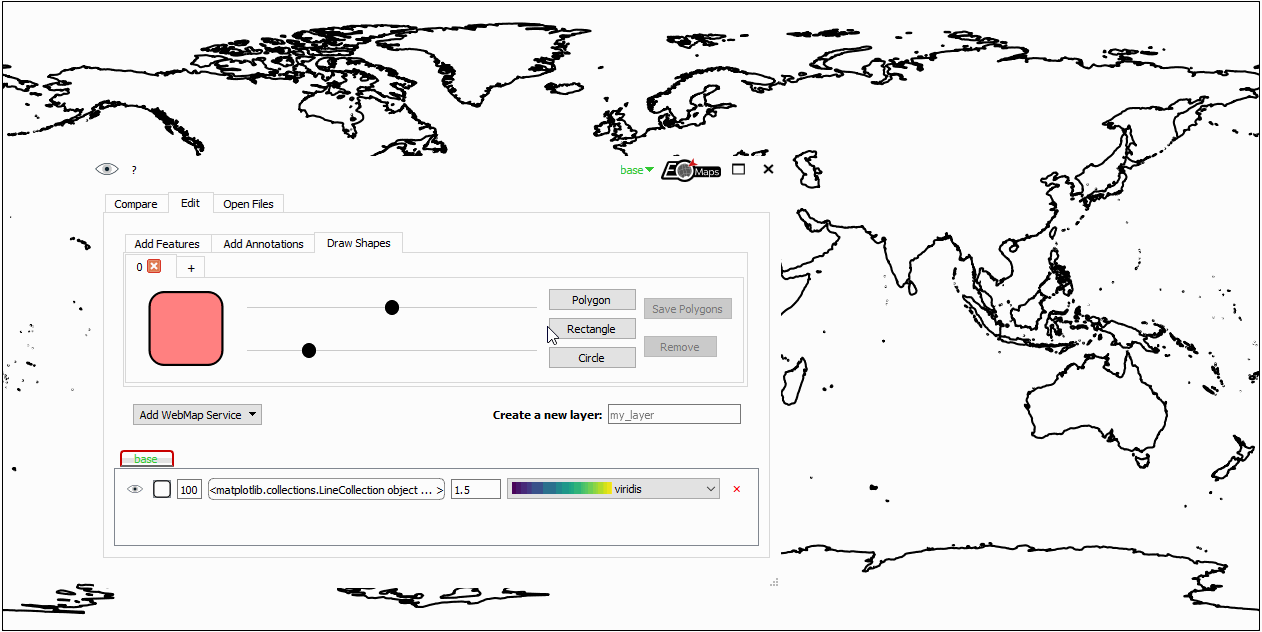This screenshot has height=632, width=1262.
Task: Select the base layer tab
Action: (x=147, y=459)
